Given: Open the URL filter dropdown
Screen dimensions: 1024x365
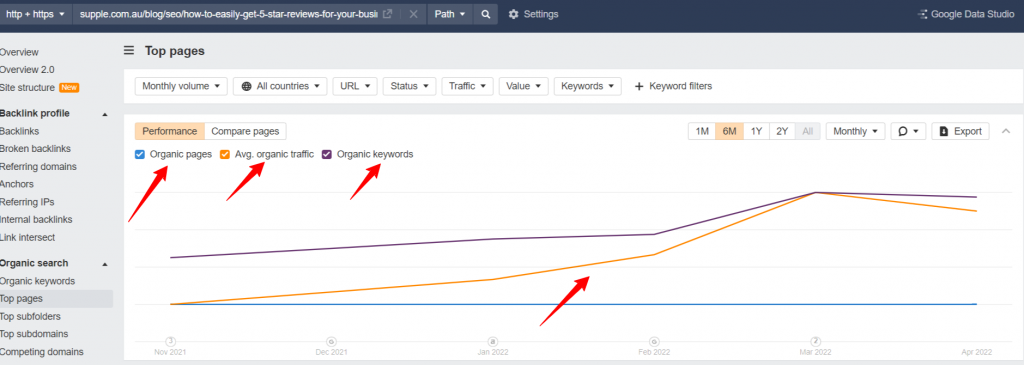Looking at the screenshot, I should 355,86.
